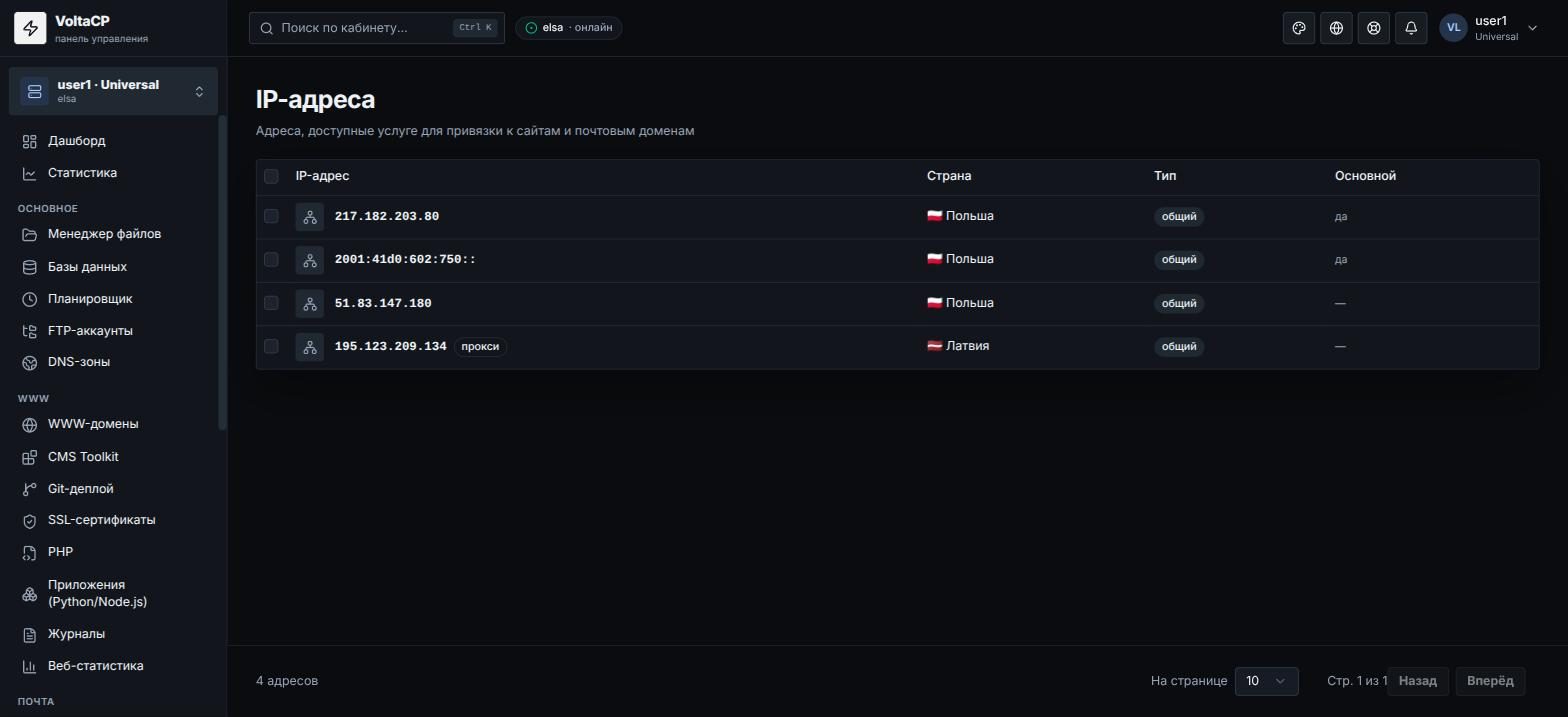Click the network icon beside 2001:41d0:602:750::

point(310,260)
